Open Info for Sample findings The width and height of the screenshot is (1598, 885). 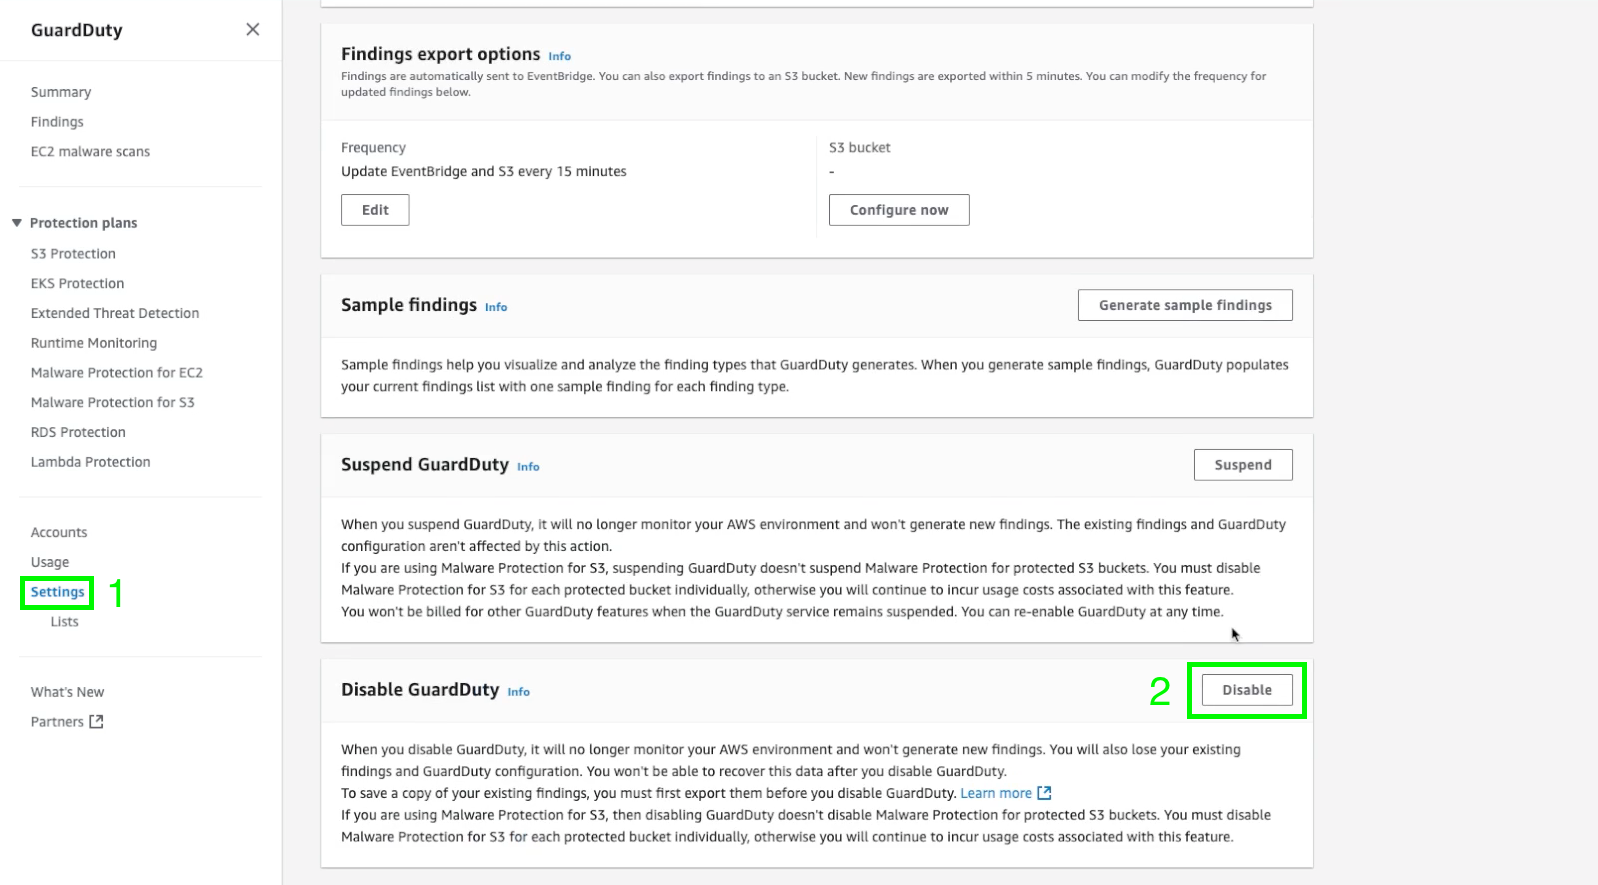pos(496,307)
